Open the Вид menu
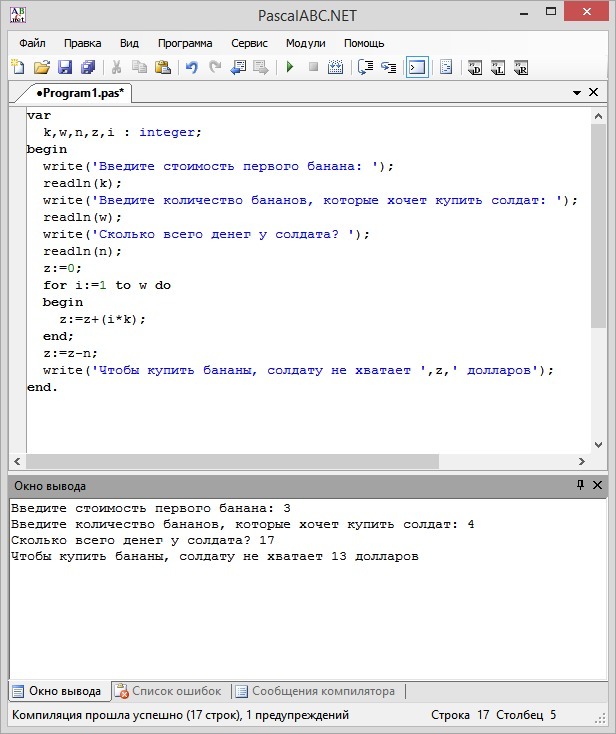 click(129, 43)
